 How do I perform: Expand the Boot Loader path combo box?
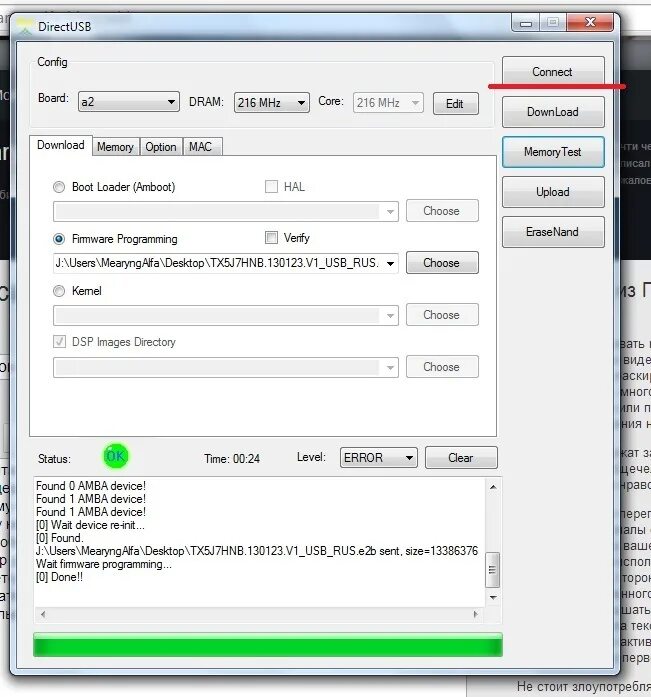(x=390, y=212)
